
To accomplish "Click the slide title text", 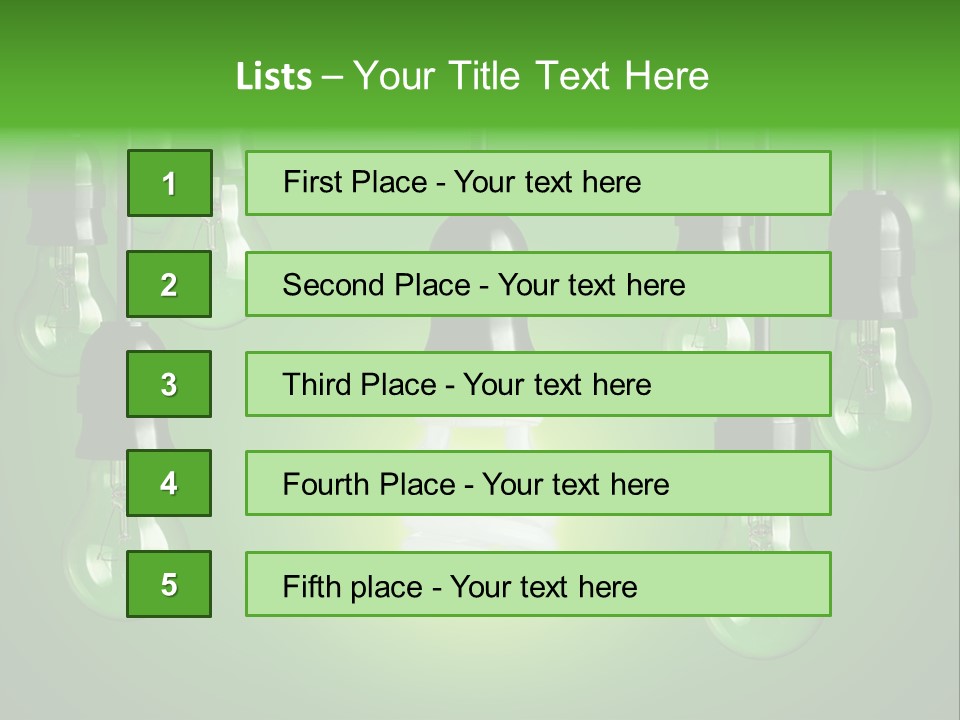I will [472, 76].
